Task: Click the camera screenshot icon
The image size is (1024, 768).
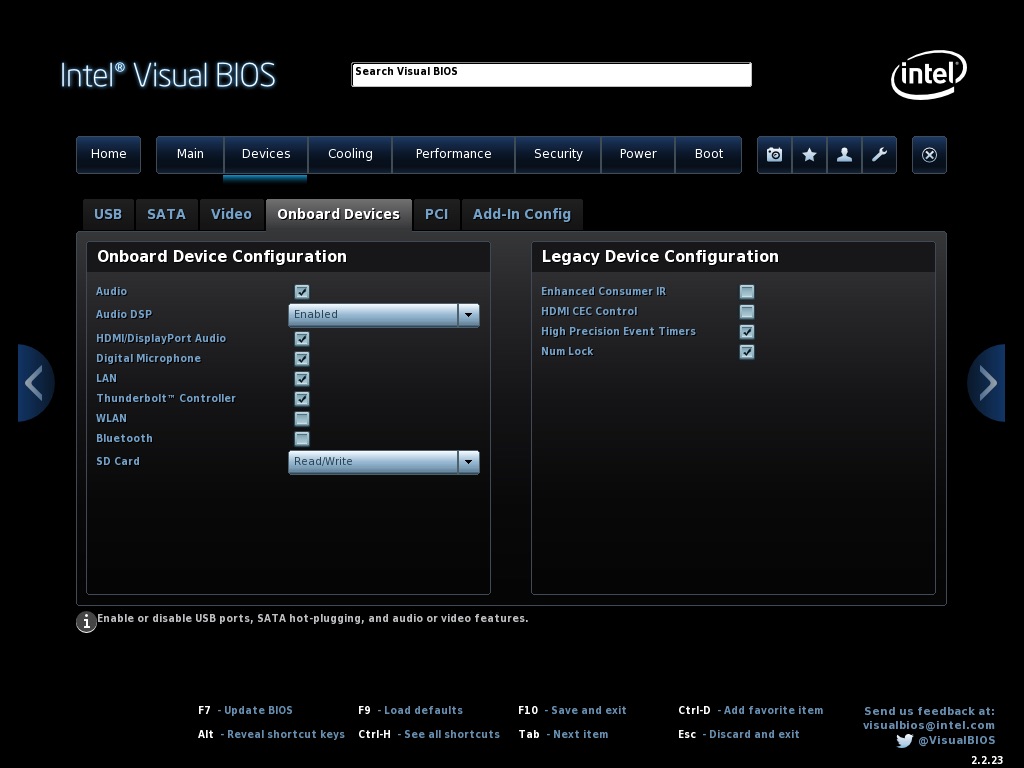Action: pyautogui.click(x=775, y=155)
